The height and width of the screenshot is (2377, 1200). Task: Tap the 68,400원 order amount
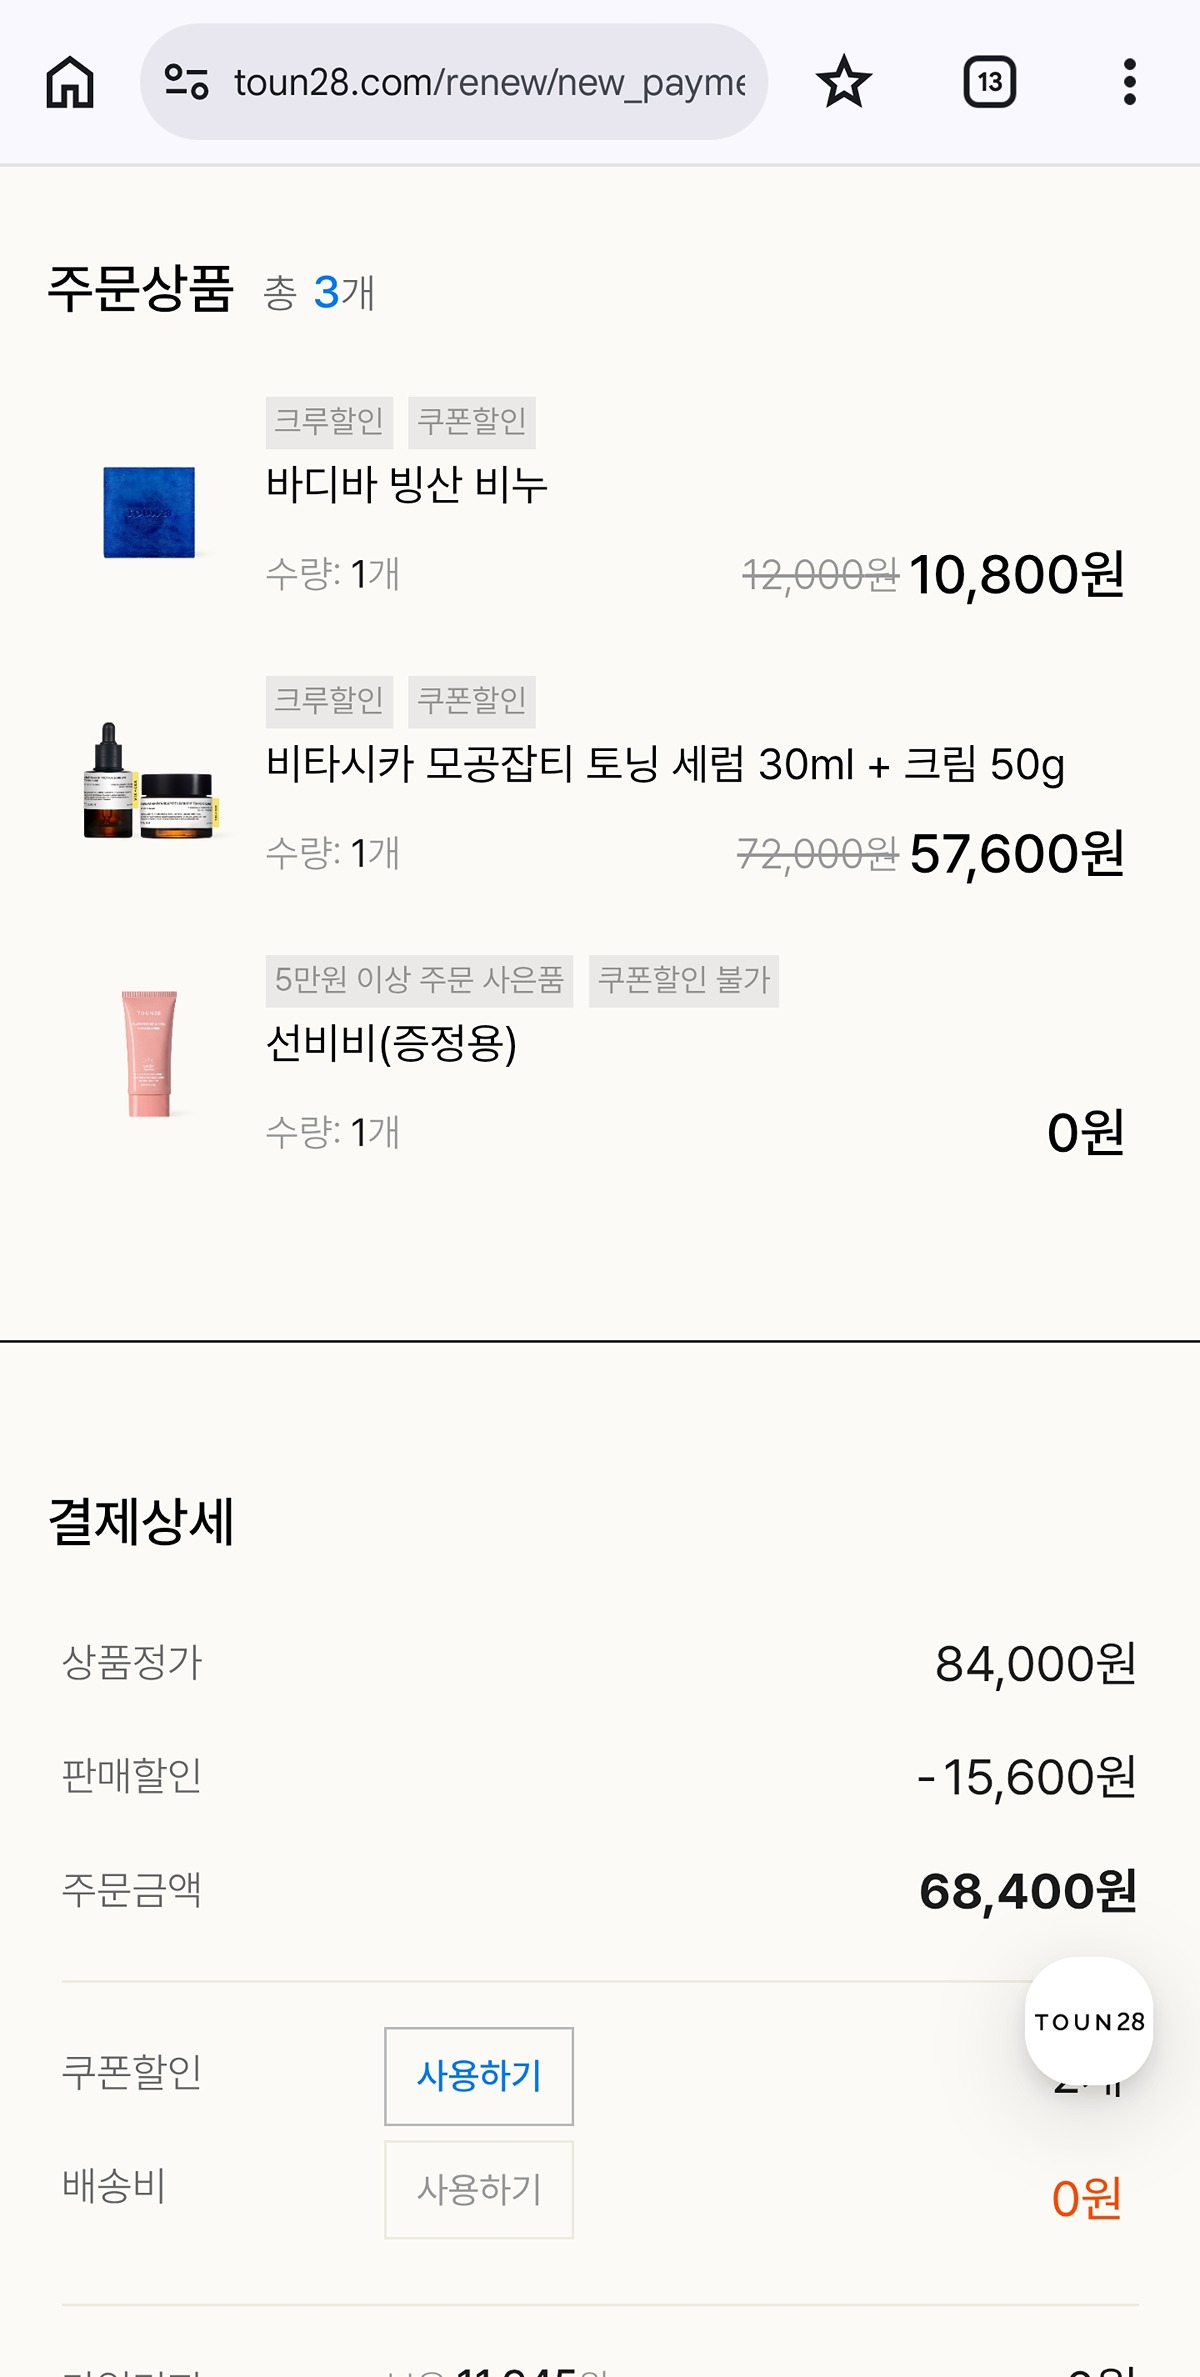point(1027,1891)
